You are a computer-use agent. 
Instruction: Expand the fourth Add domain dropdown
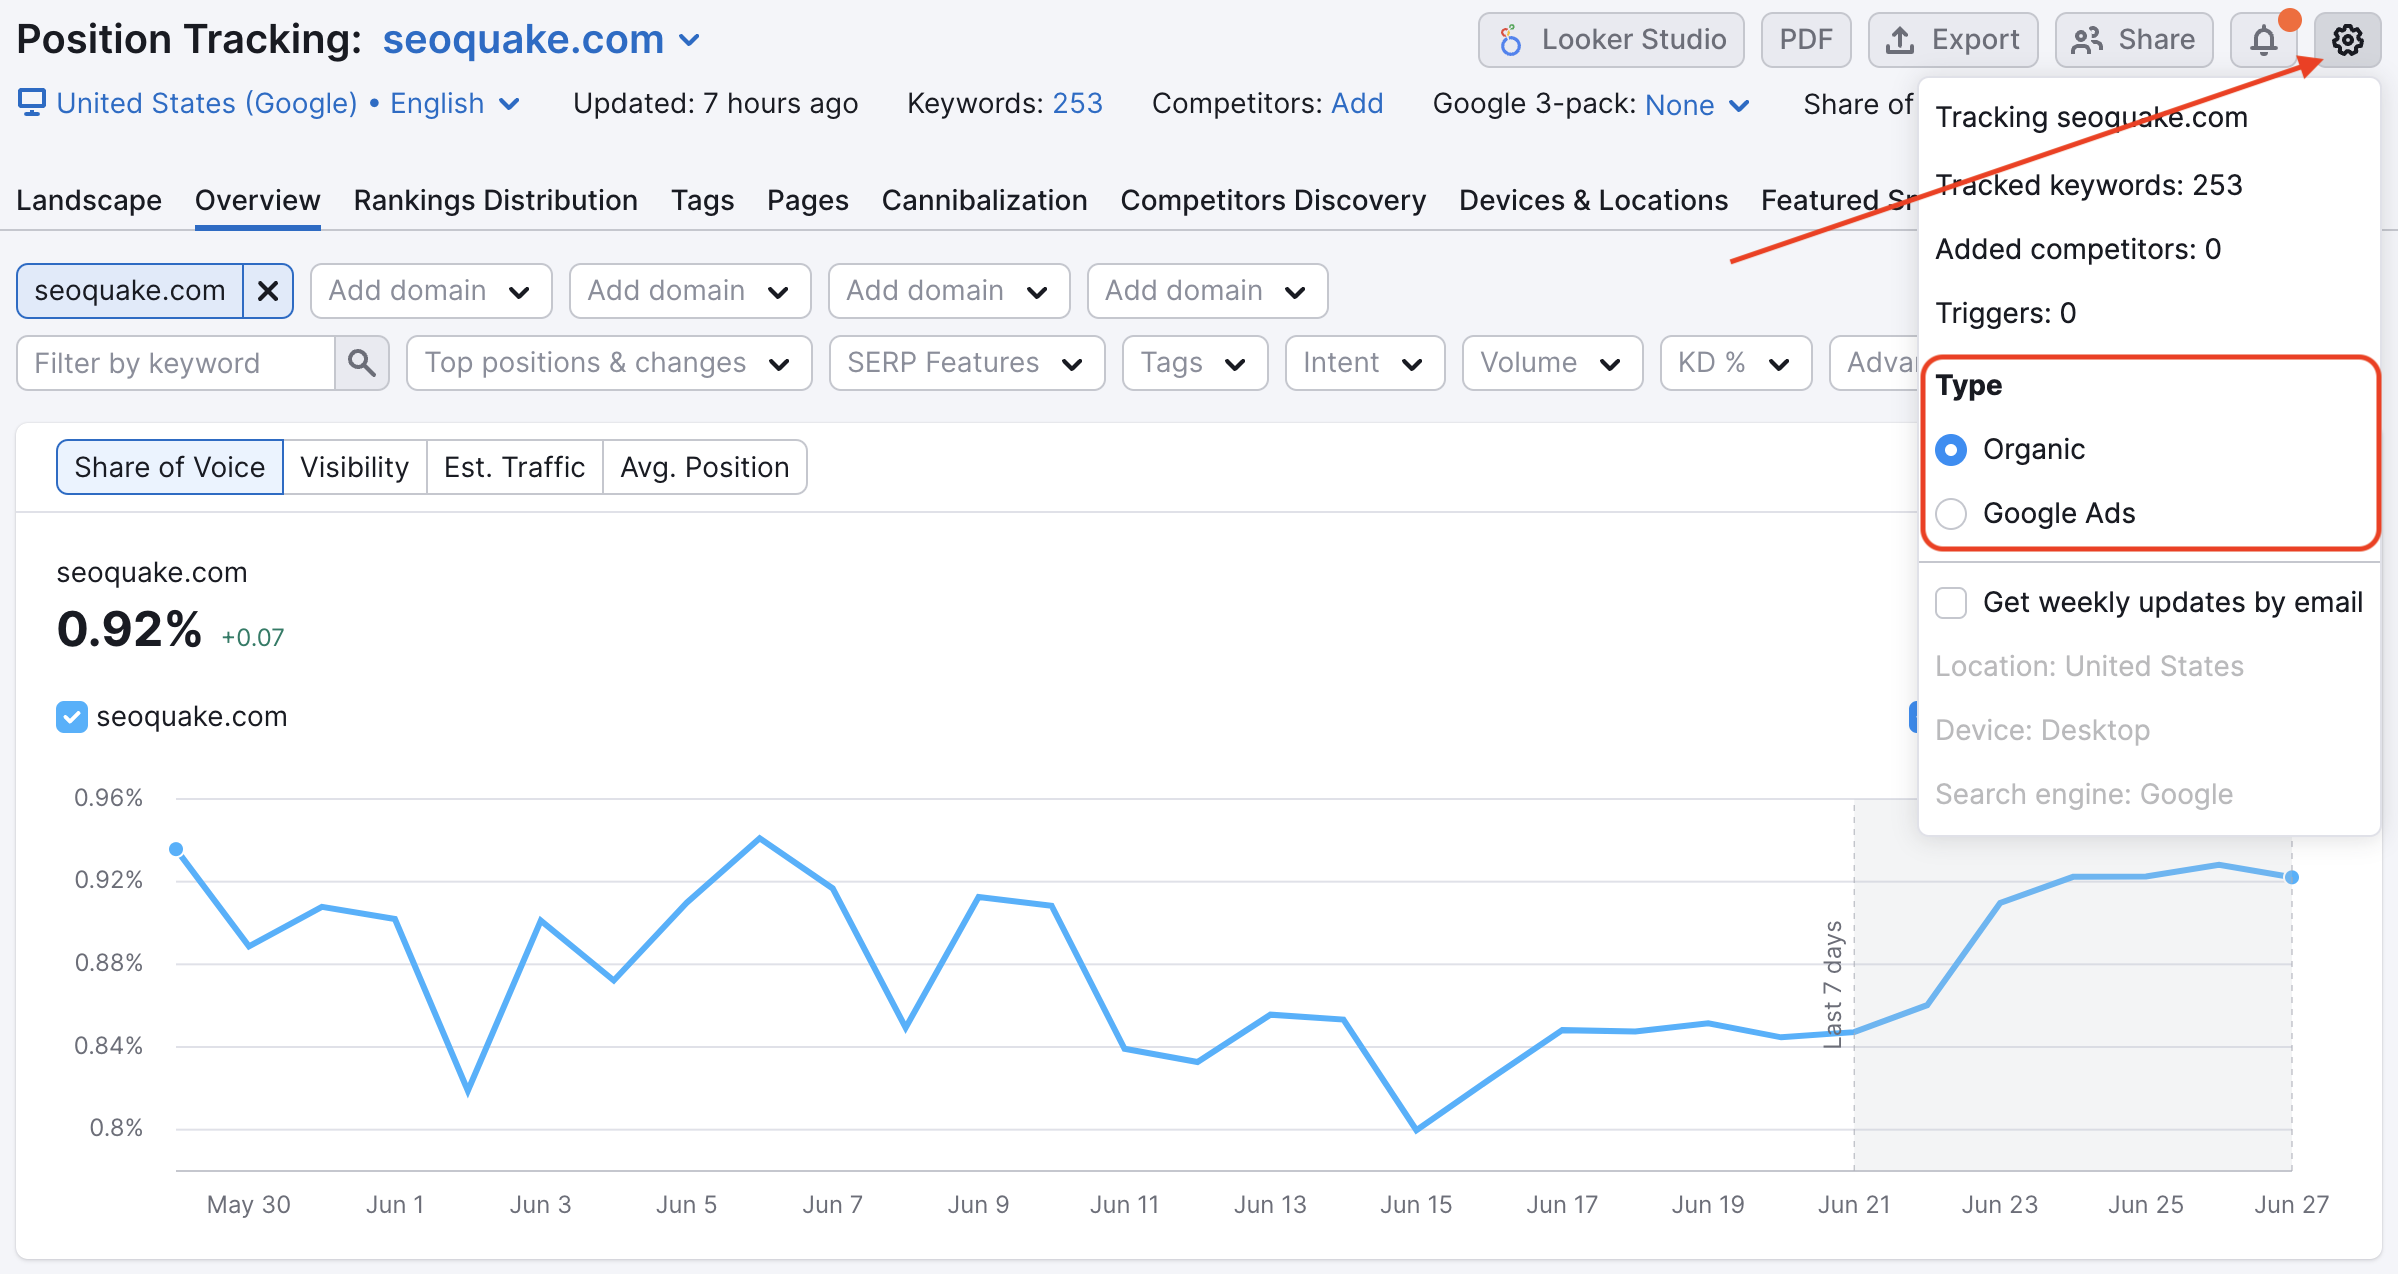click(1207, 291)
